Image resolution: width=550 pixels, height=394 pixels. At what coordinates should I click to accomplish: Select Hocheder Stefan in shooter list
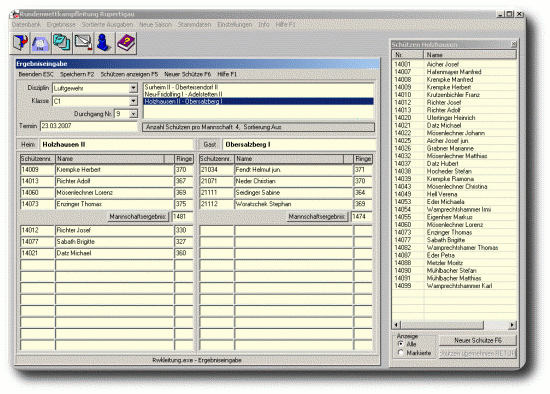pos(454,171)
